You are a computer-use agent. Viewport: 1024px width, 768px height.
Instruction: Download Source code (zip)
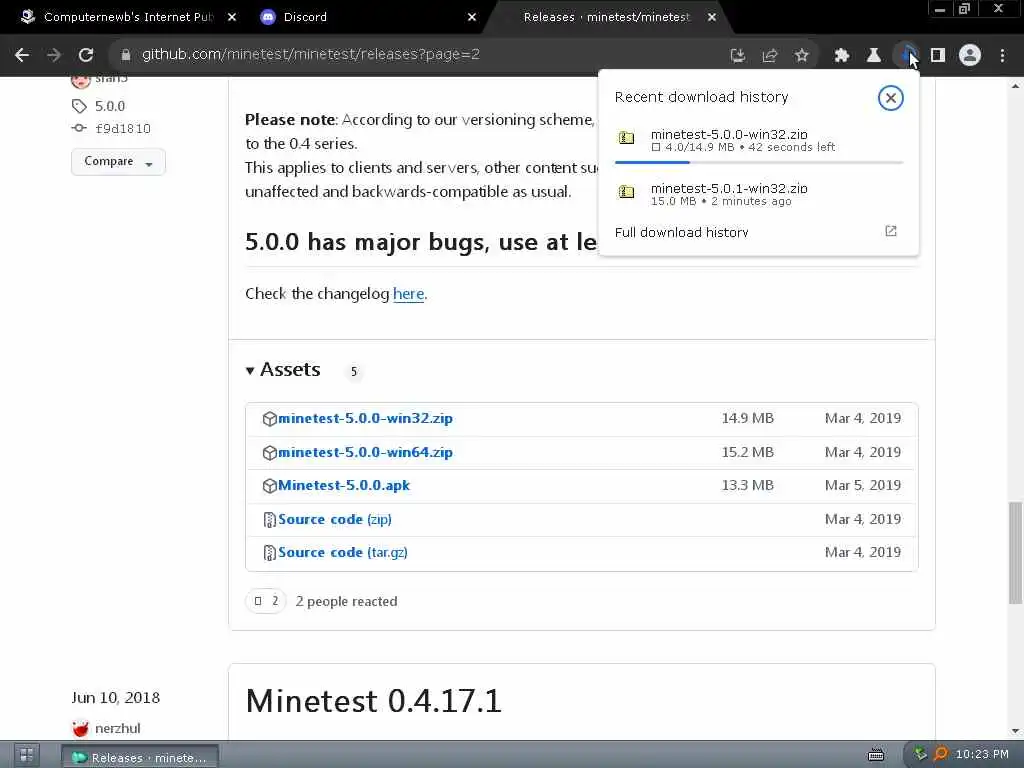click(x=335, y=520)
